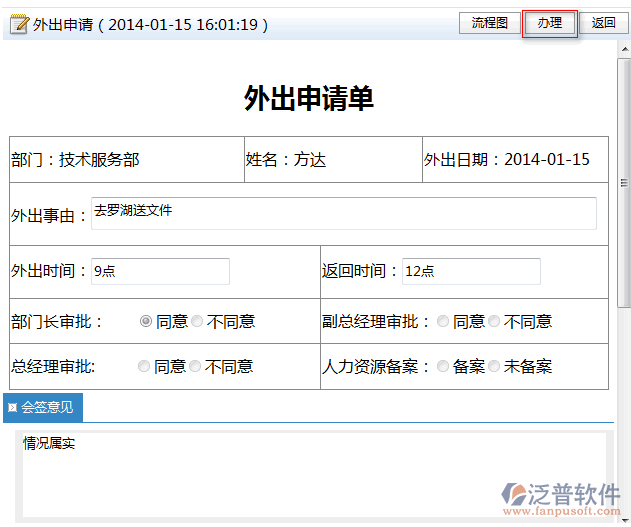Screen dimensions: 631x527
Task: Click the 泛普软件 logo watermark
Action: point(561,497)
